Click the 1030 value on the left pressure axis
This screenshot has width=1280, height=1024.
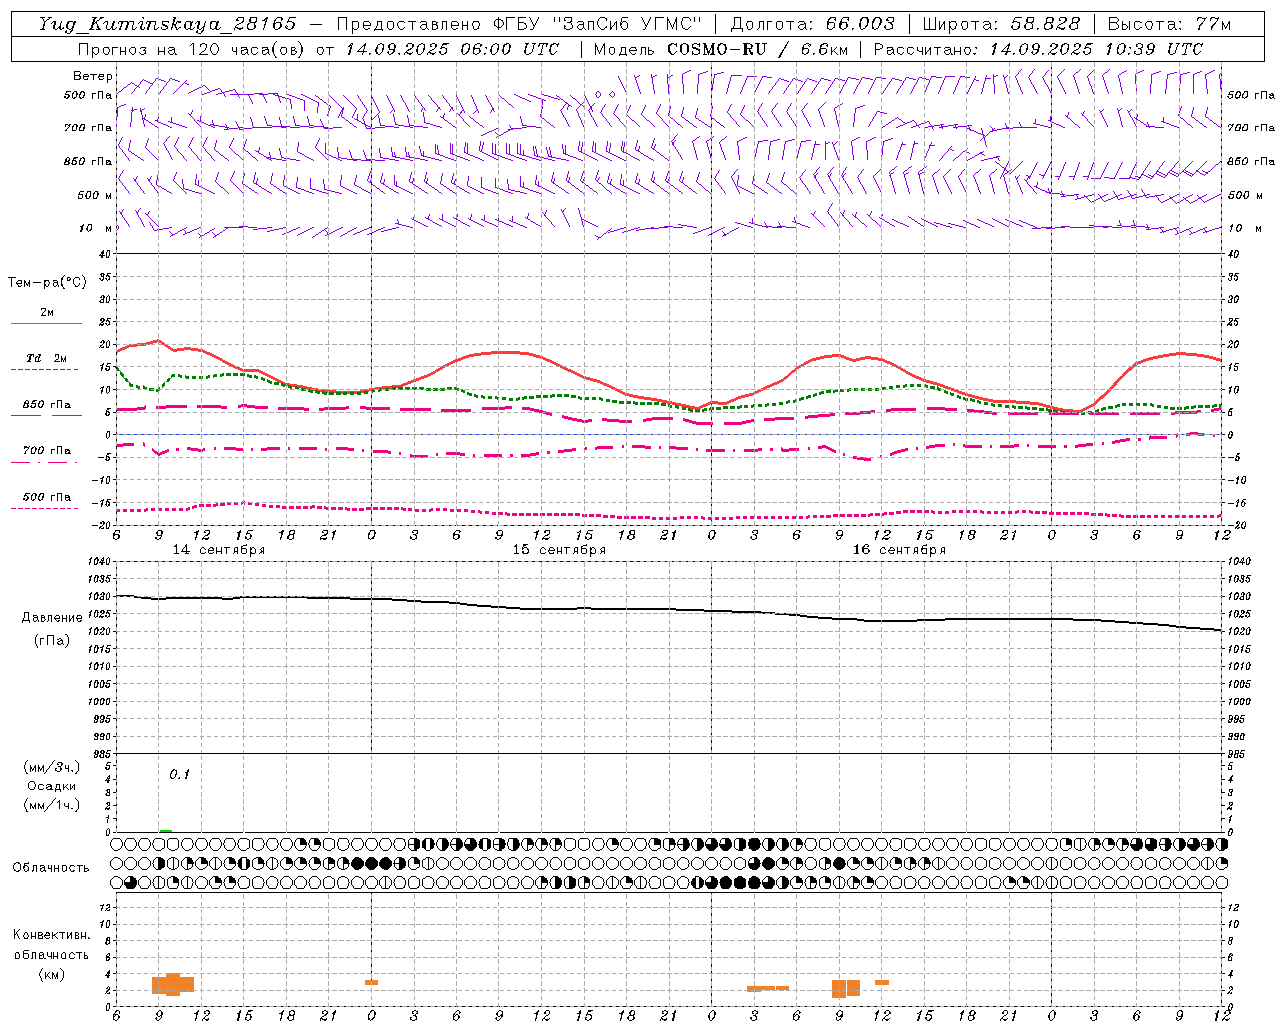(98, 597)
